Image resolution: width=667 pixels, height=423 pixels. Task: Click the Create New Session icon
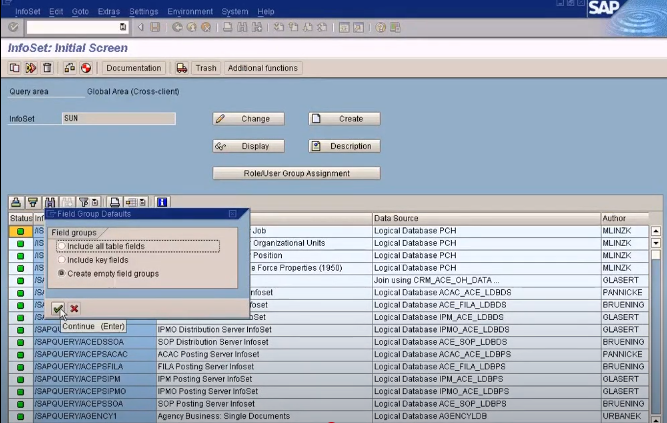[344, 28]
